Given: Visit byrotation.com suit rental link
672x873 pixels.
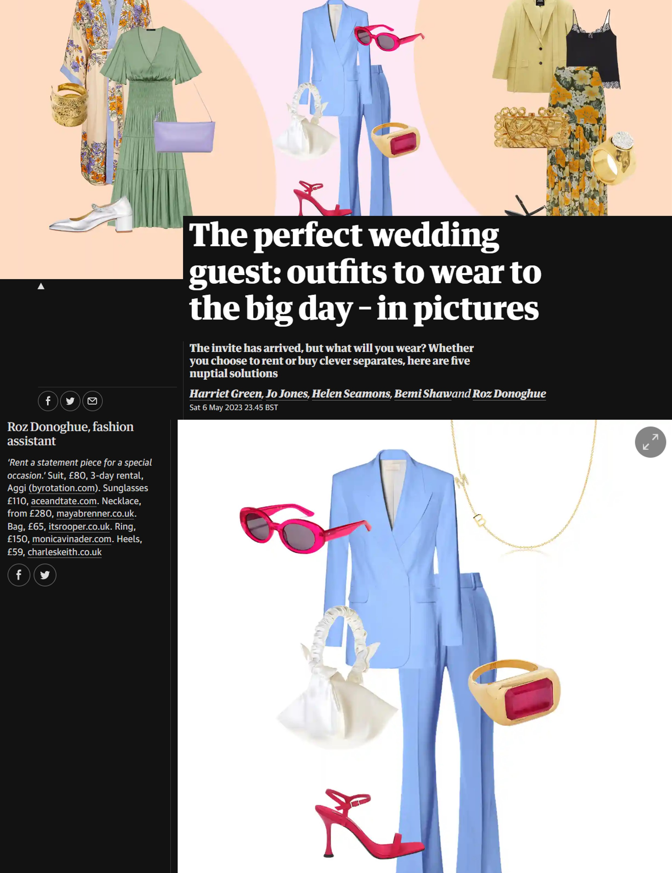Looking at the screenshot, I should pos(61,488).
